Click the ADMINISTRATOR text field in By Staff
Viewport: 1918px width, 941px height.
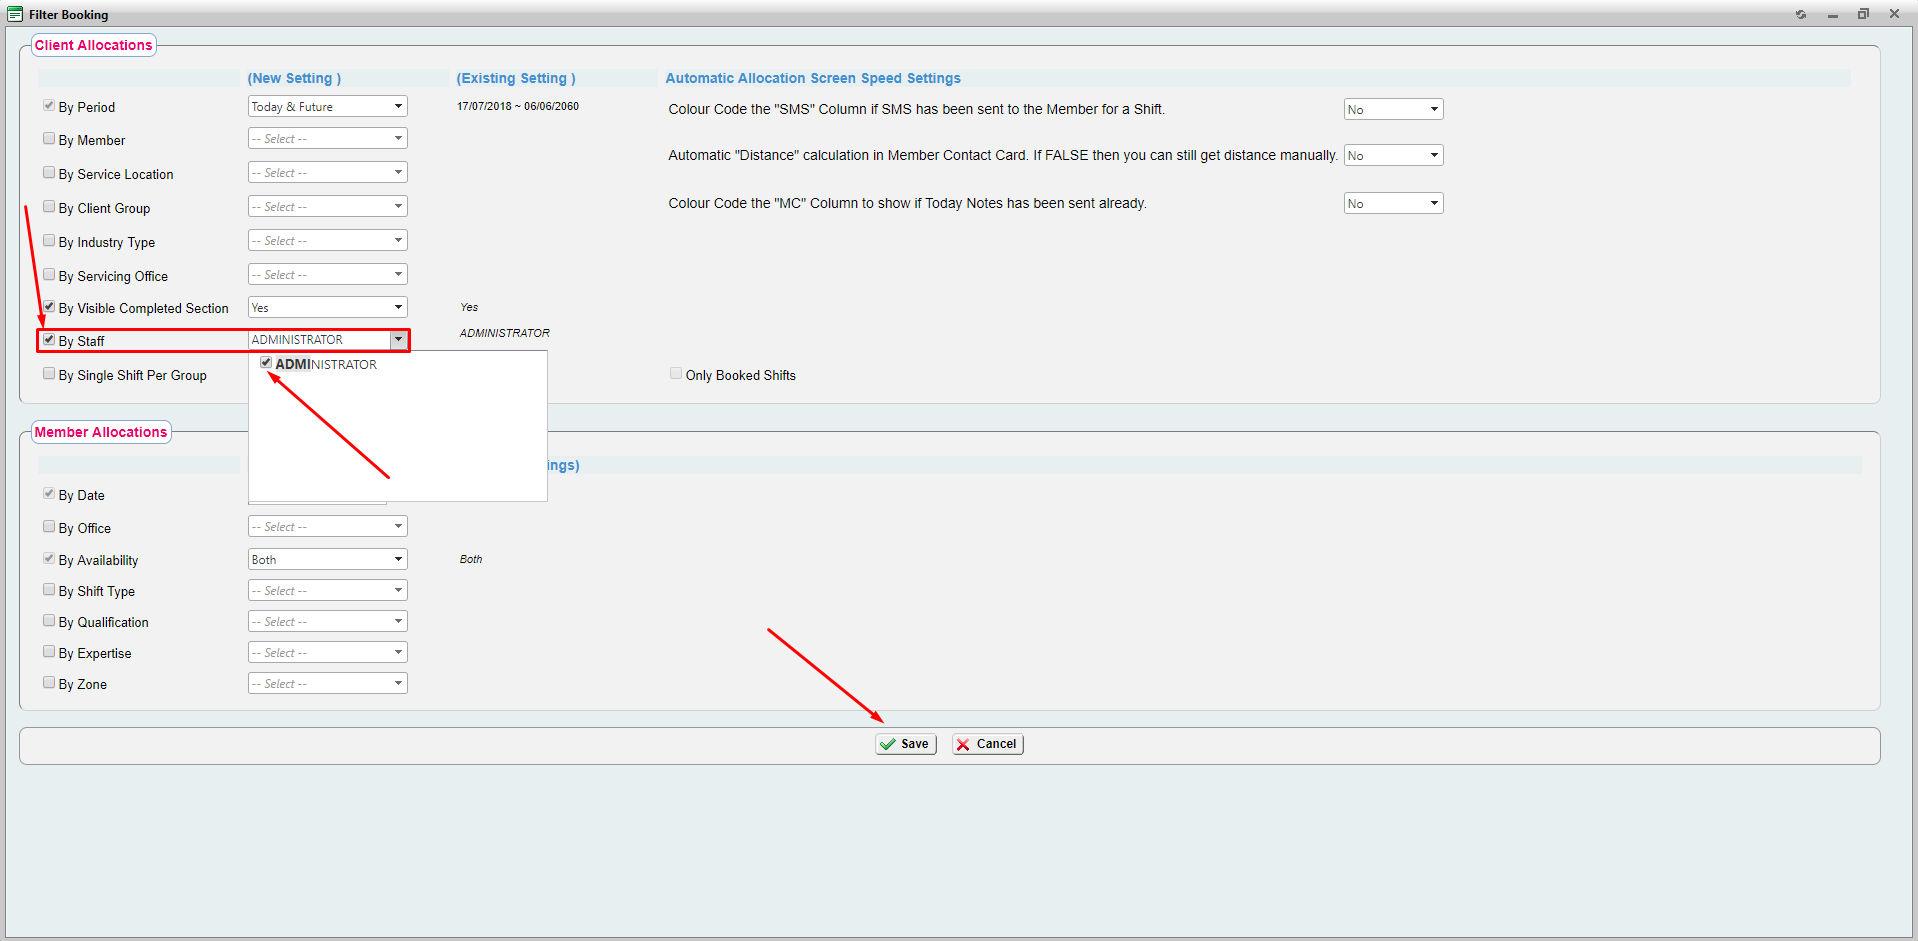click(x=319, y=340)
